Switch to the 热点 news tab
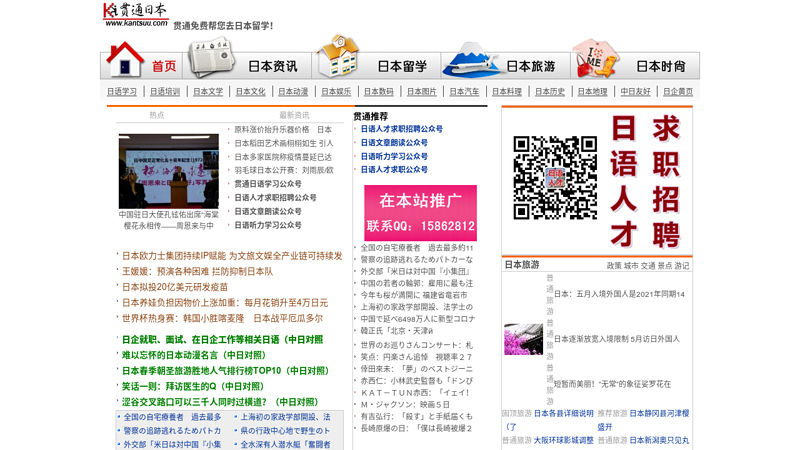Image resolution: width=800 pixels, height=450 pixels. pyautogui.click(x=157, y=115)
